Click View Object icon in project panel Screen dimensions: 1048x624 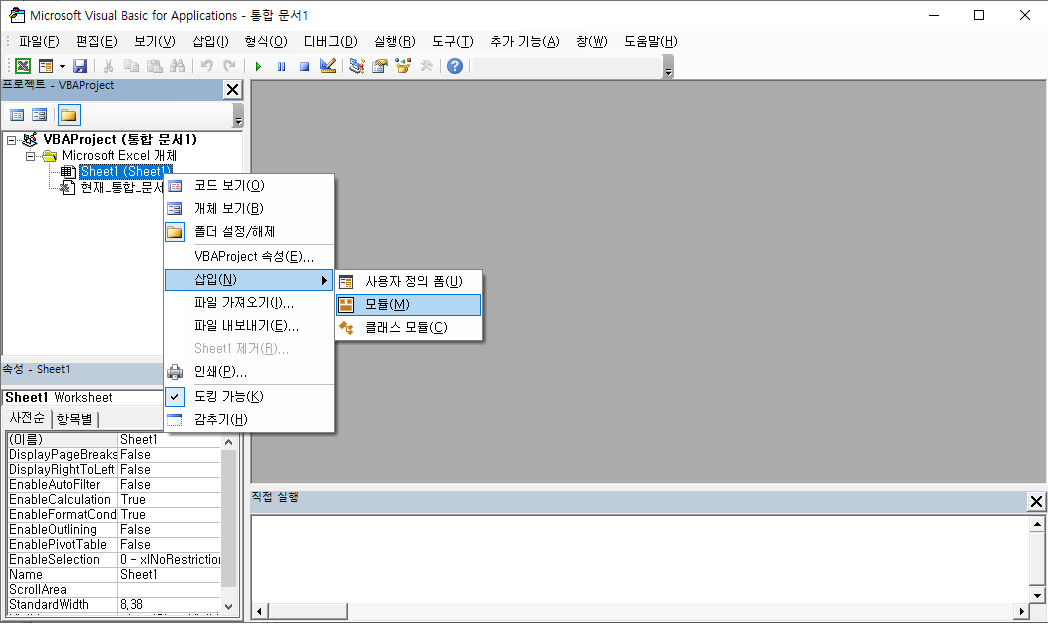pyautogui.click(x=39, y=116)
